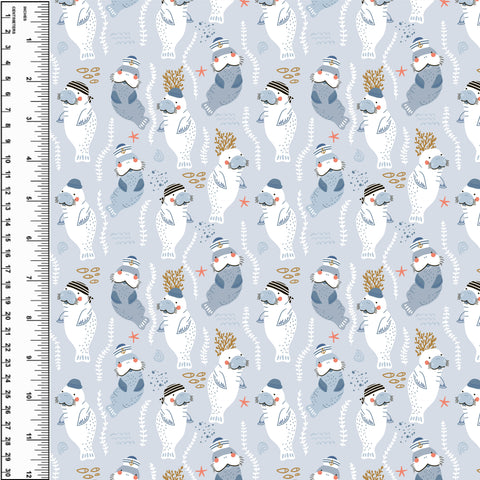
Task: Select the 4 inch mark on ruler
Action: (29, 159)
